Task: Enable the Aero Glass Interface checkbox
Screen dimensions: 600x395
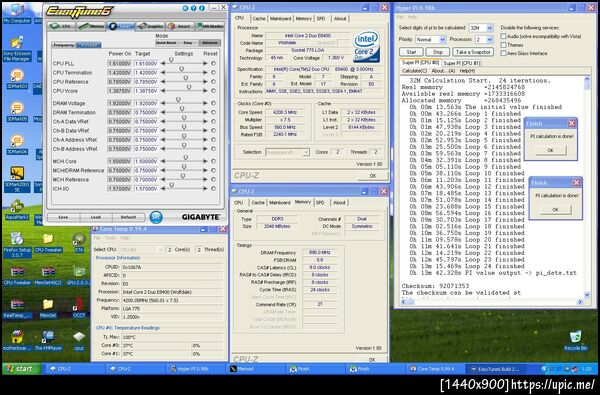Action: [504, 53]
